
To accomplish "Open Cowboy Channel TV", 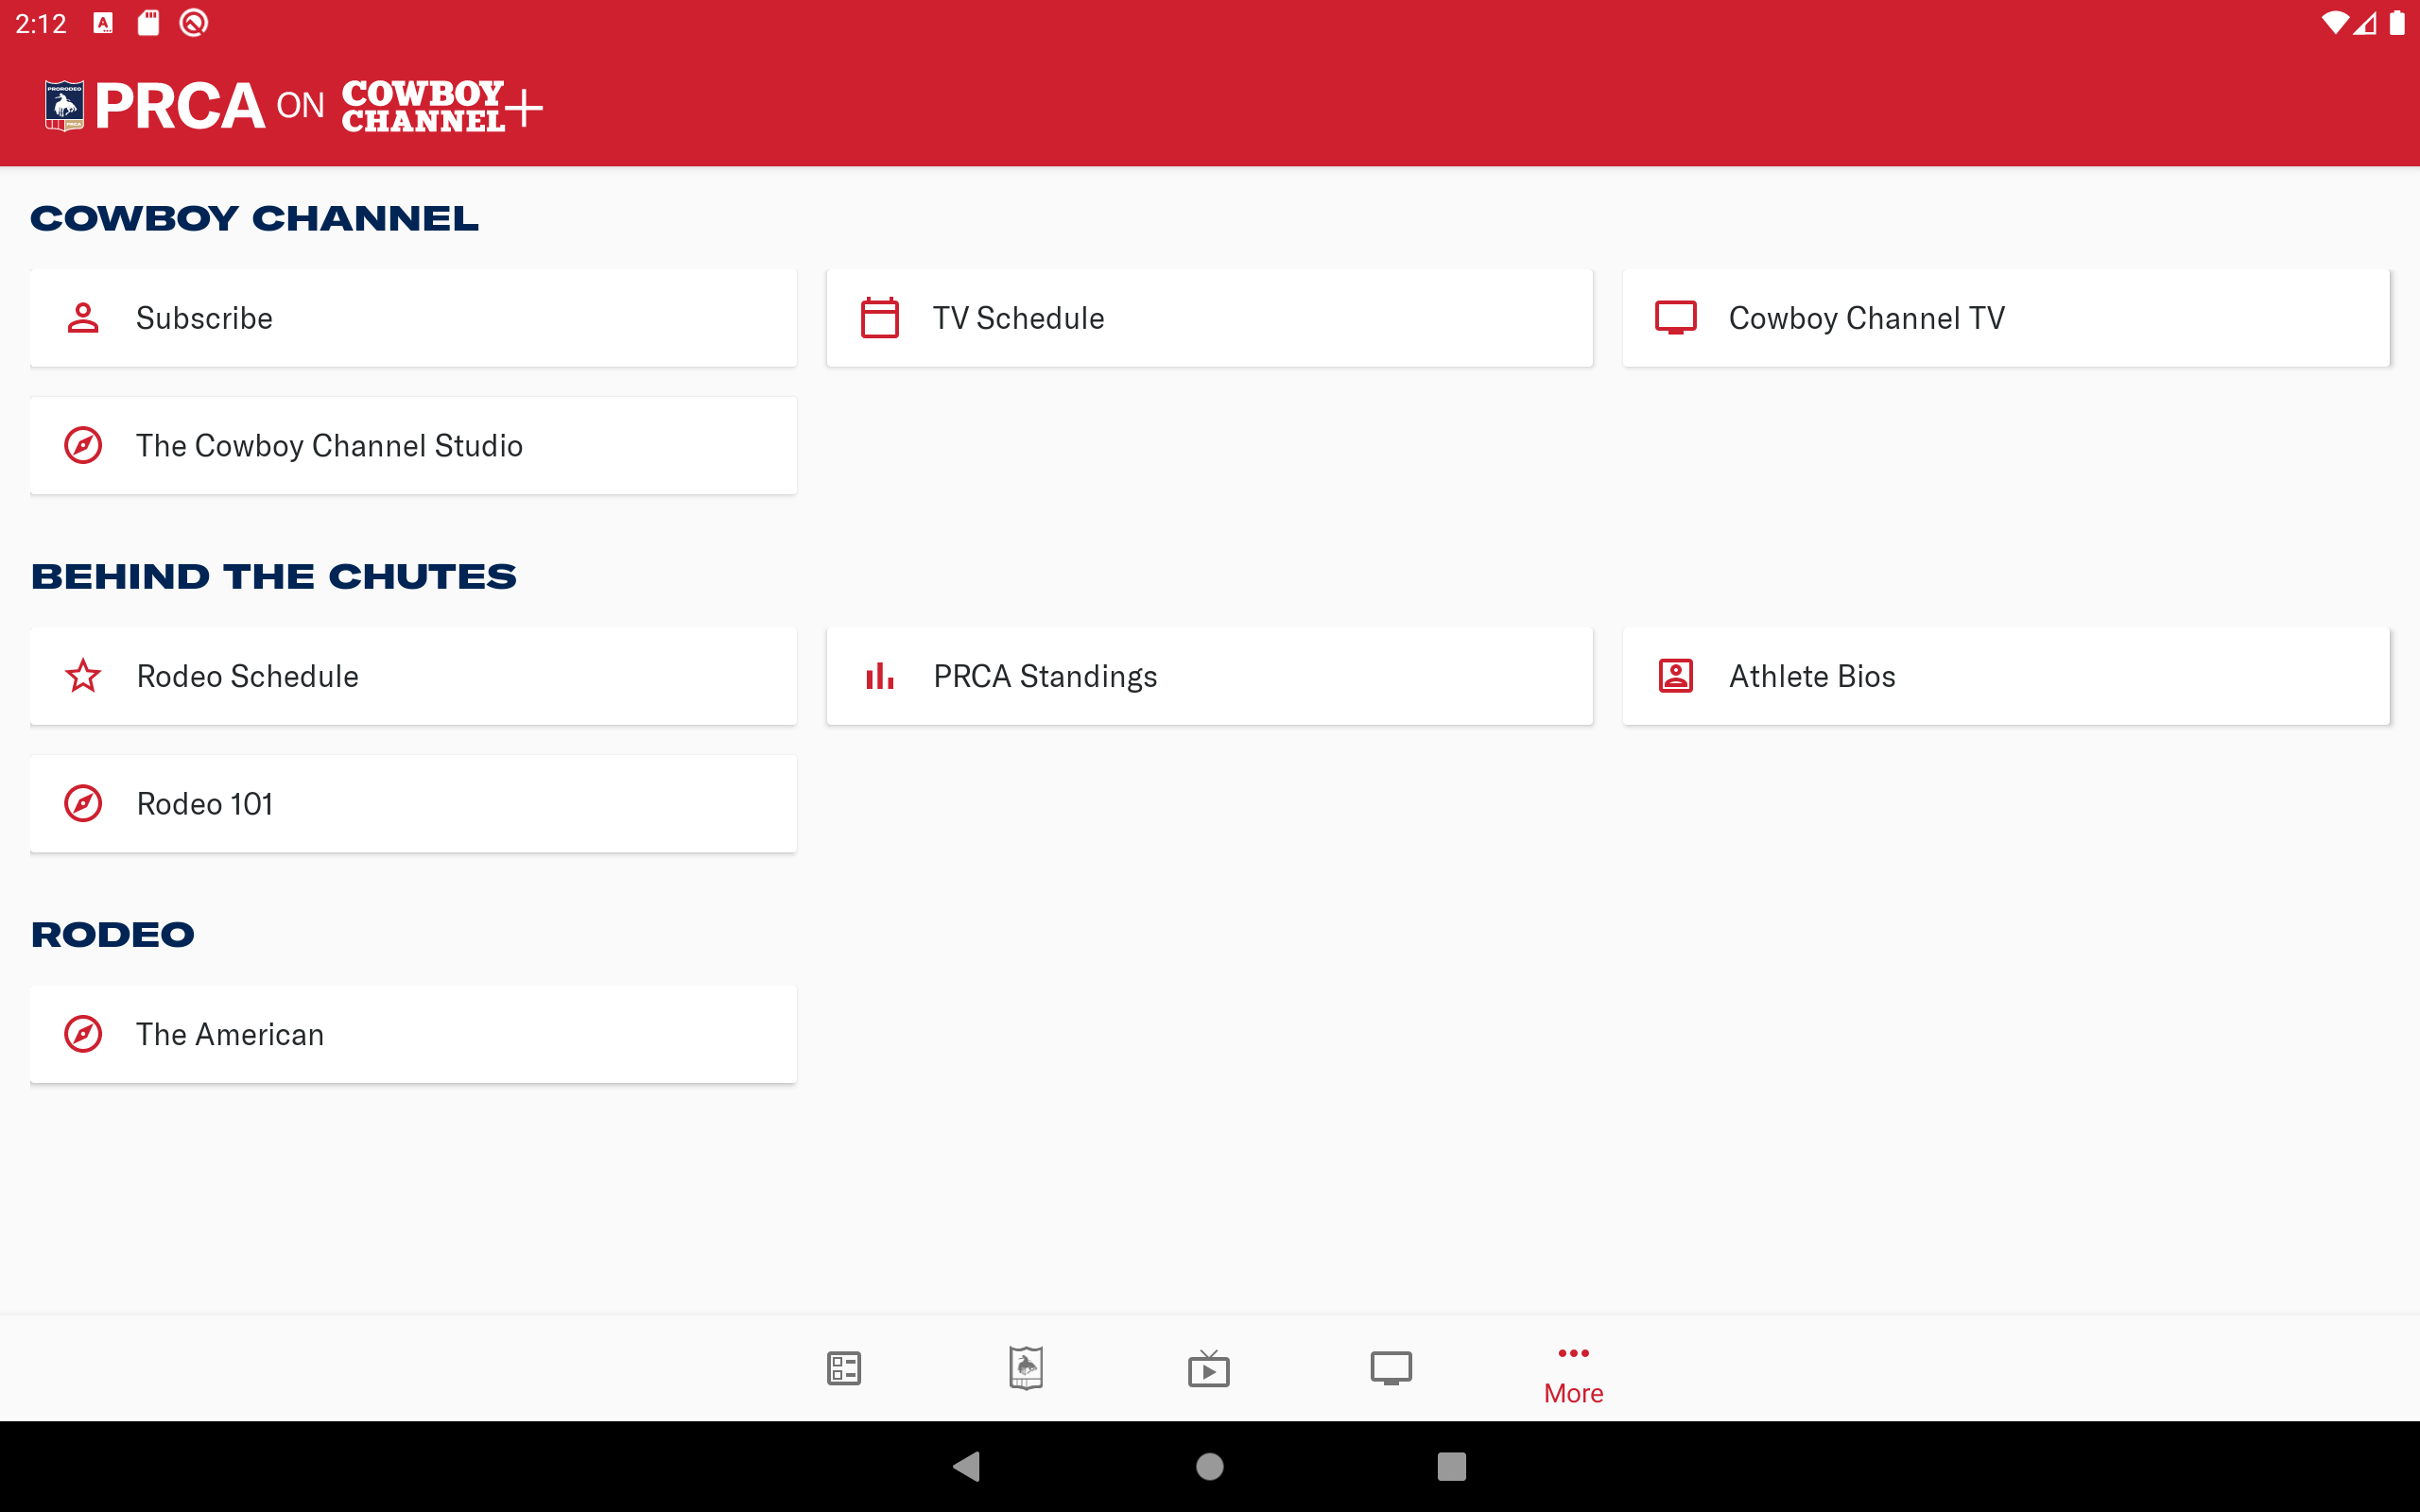I will point(2005,318).
